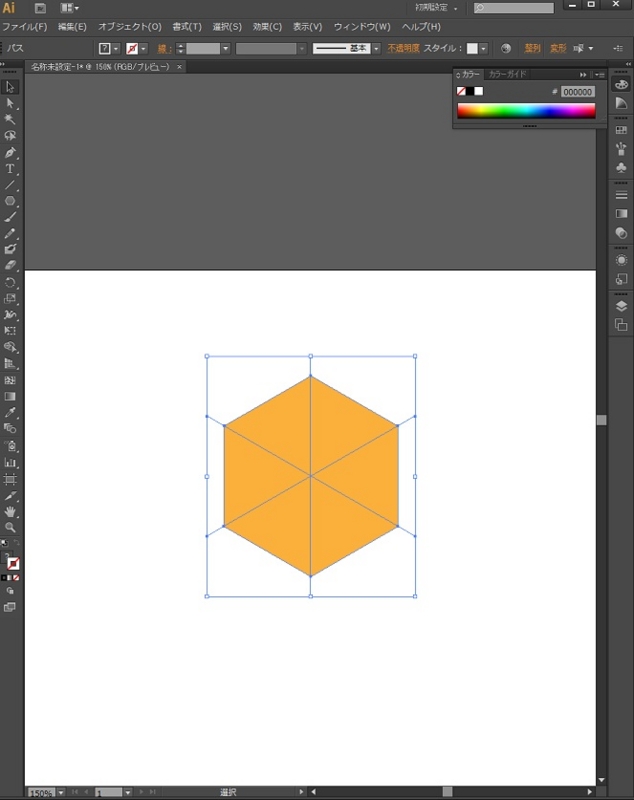Select the Eraser tool
The height and width of the screenshot is (800, 634).
click(x=10, y=265)
